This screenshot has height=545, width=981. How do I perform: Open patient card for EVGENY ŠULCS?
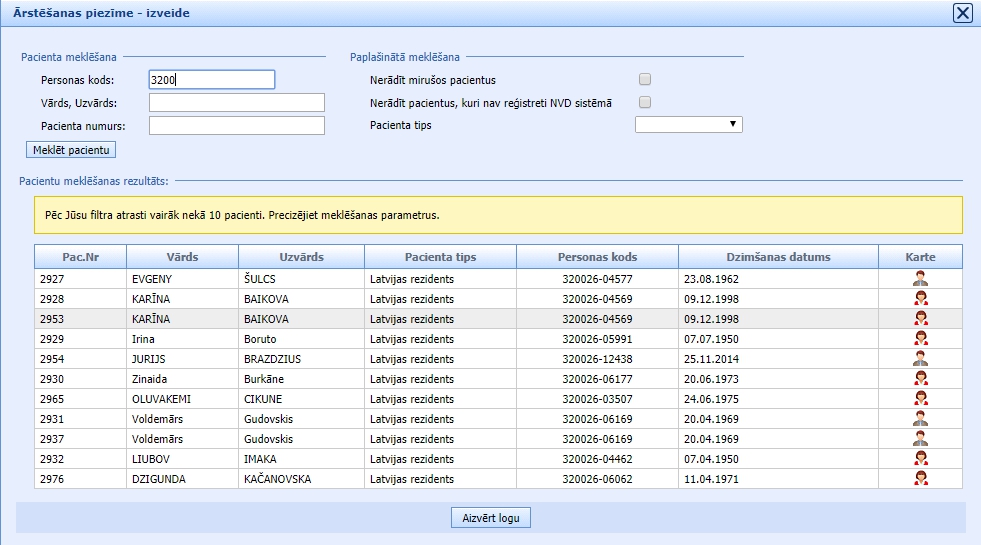click(920, 279)
